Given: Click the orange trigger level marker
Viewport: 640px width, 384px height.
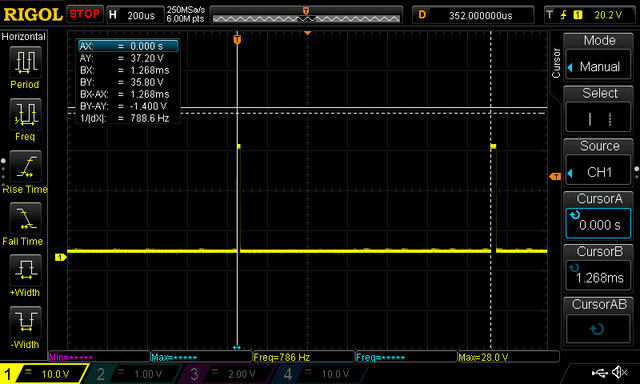Looking at the screenshot, I should point(555,176).
